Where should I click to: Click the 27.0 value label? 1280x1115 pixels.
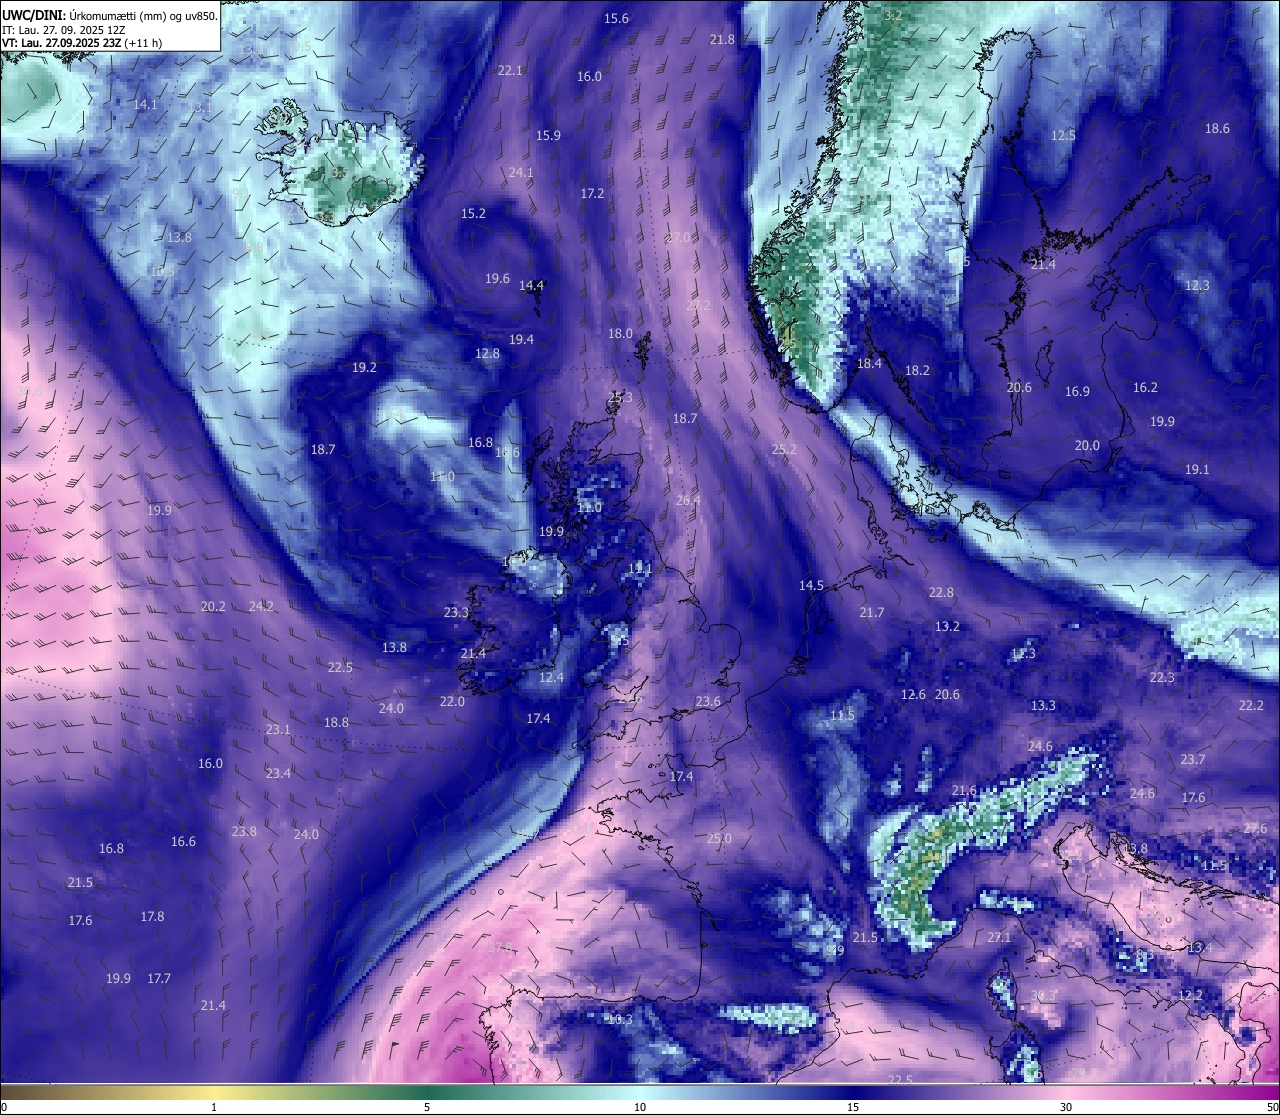678,238
